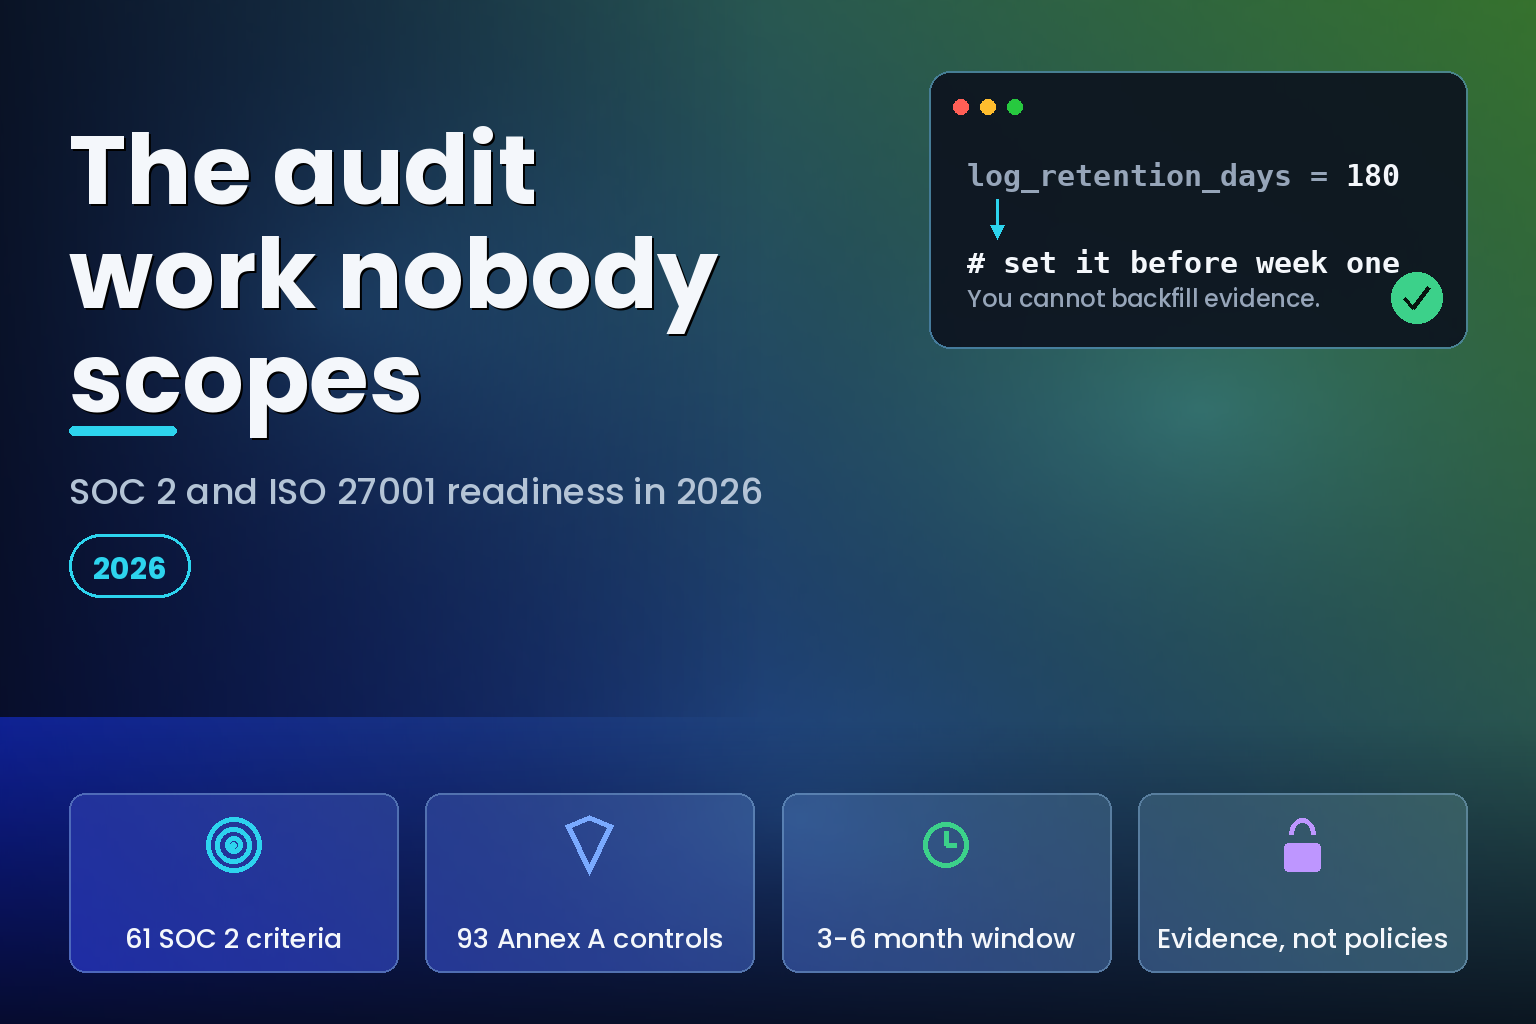The width and height of the screenshot is (1536, 1024).
Task: Click the green clock icon
Action: point(946,845)
